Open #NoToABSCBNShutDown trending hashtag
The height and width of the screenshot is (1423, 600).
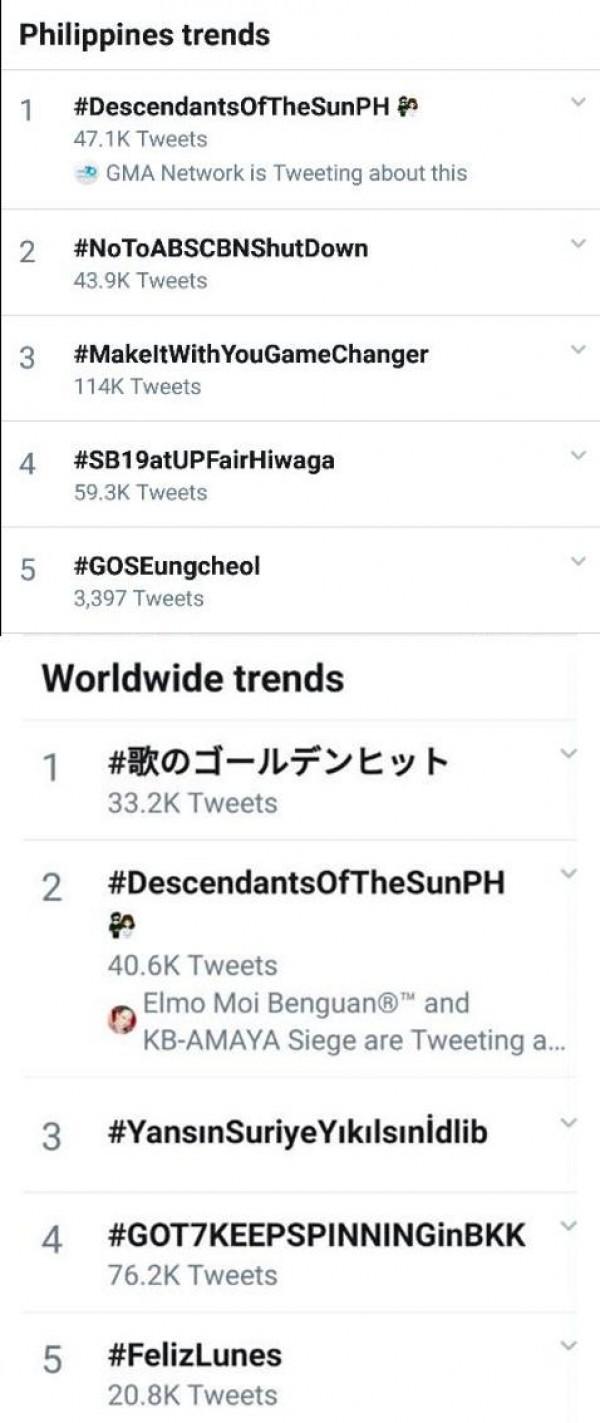click(x=221, y=247)
